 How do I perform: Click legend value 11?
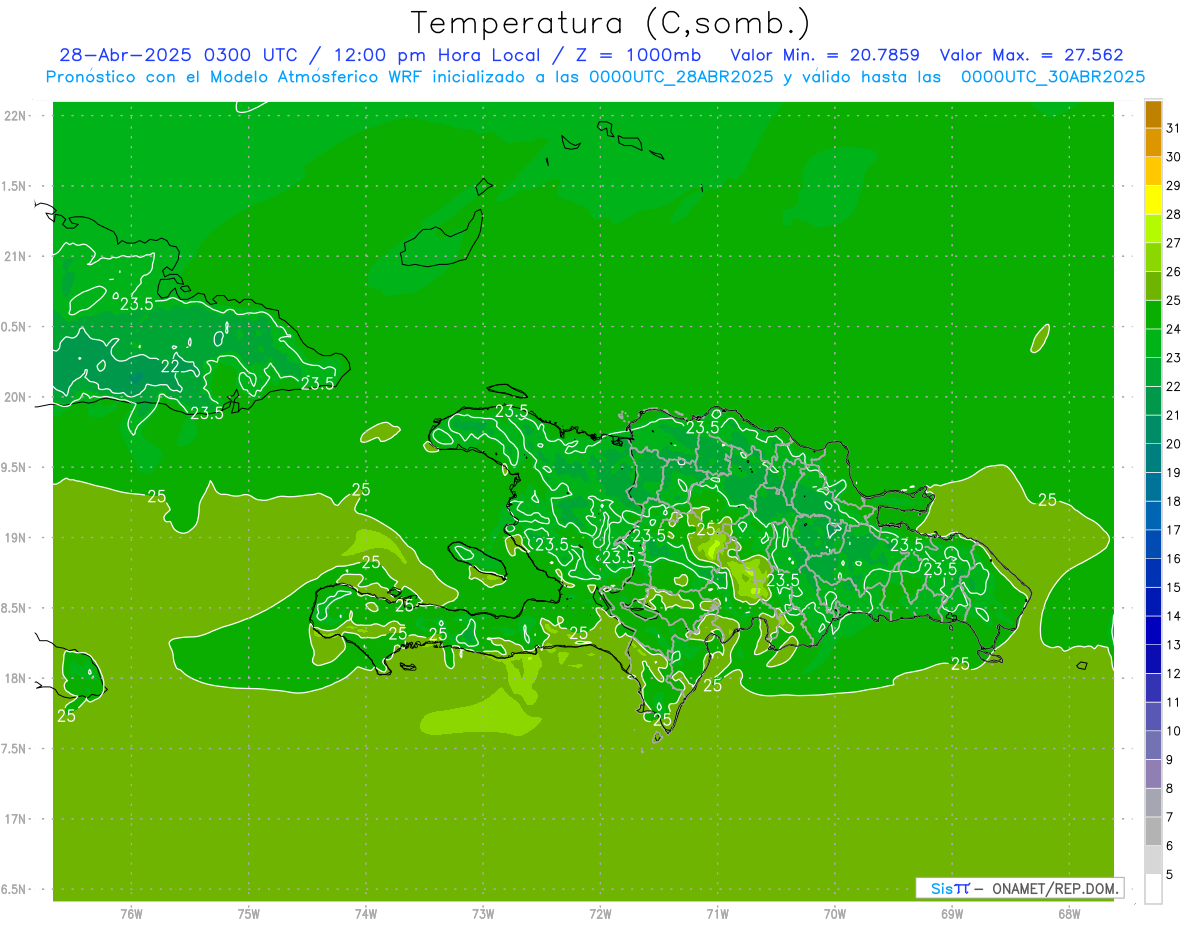tap(1173, 702)
